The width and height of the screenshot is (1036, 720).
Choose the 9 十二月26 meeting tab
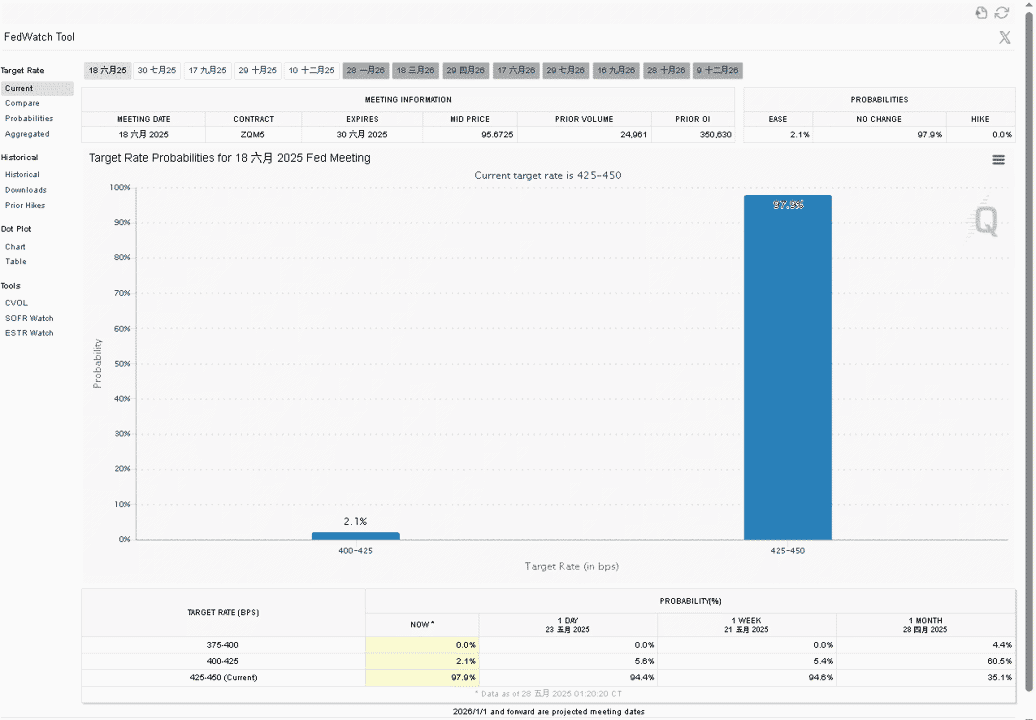[718, 71]
